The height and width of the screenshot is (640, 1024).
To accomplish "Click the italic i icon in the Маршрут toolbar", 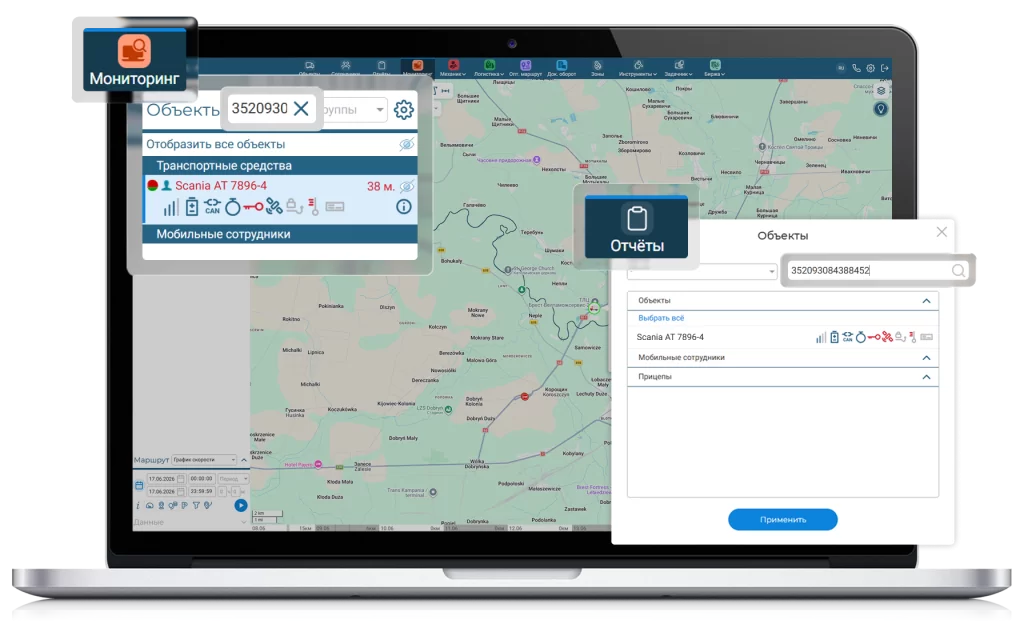I will 138,505.
